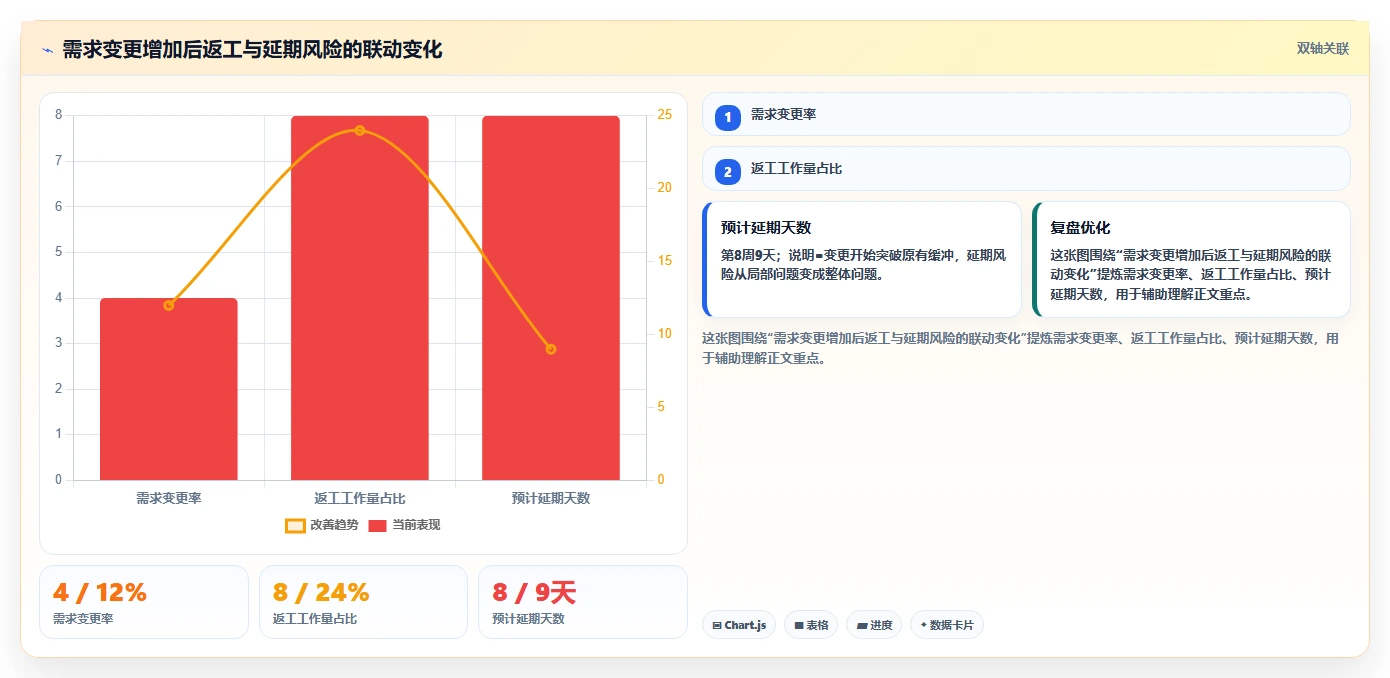Click the 4 / 12% stat value
This screenshot has height=678, width=1390.
point(100,592)
